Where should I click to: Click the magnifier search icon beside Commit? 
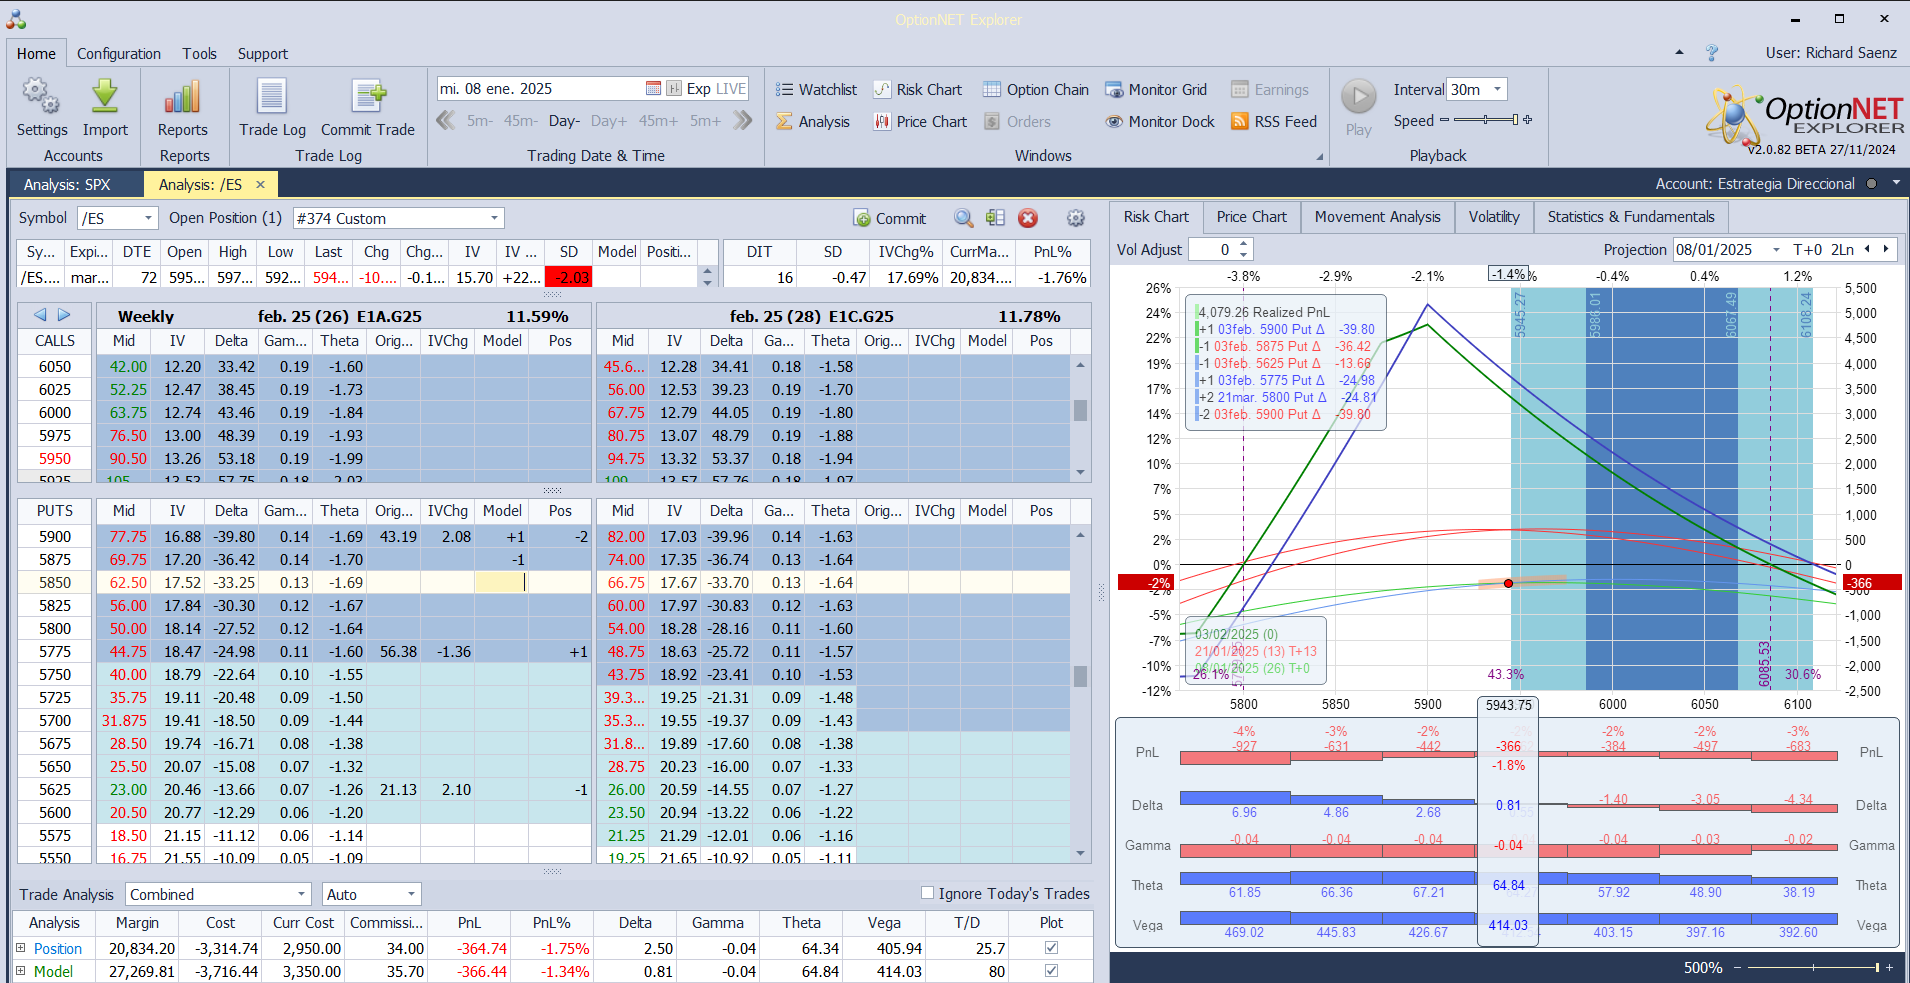pos(963,218)
